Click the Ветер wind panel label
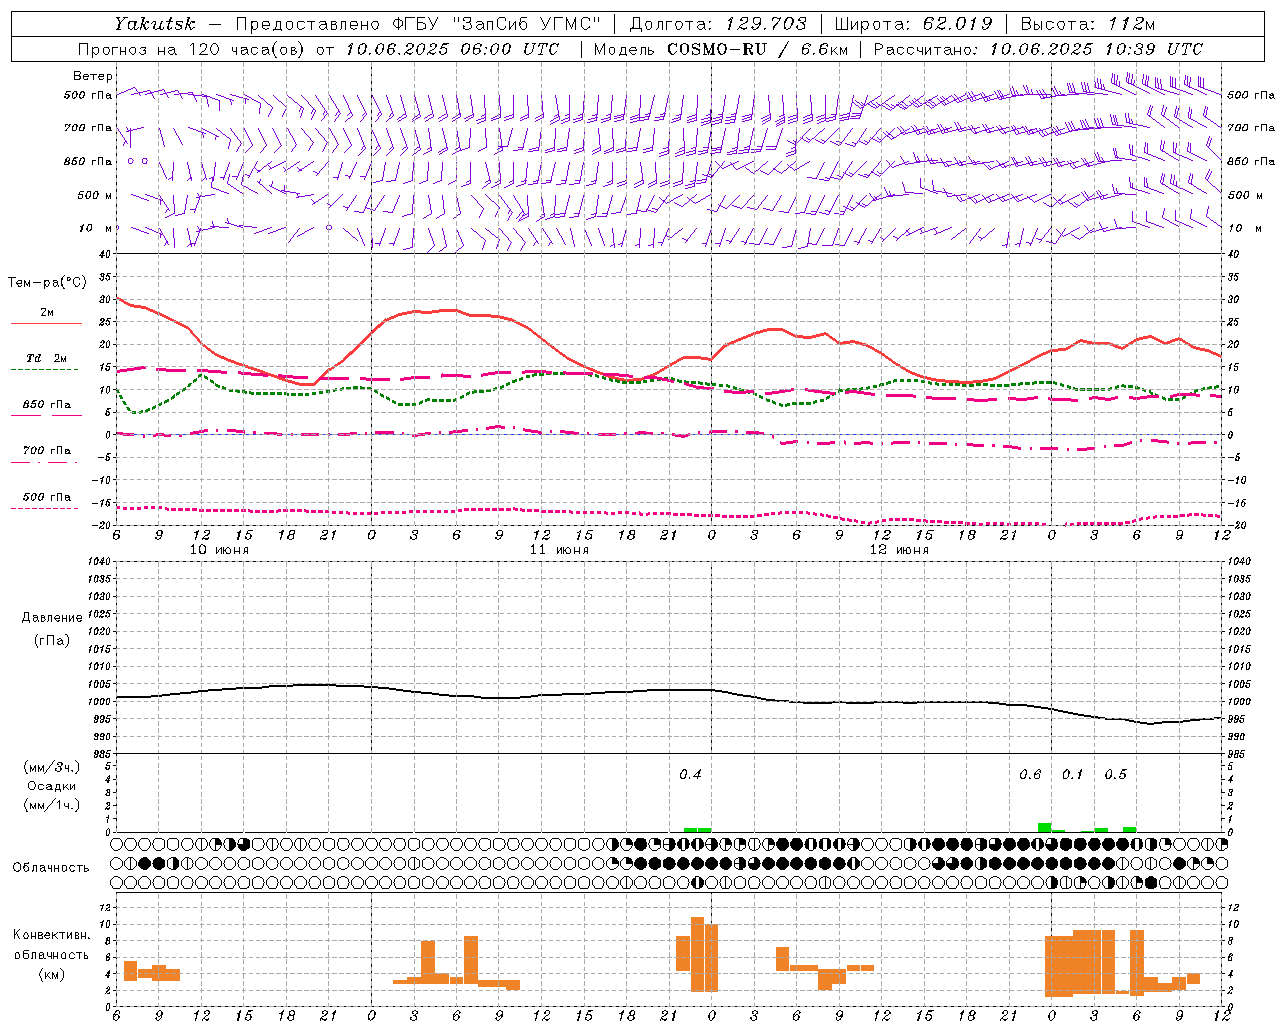This screenshot has height=1024, width=1280. [x=93, y=76]
